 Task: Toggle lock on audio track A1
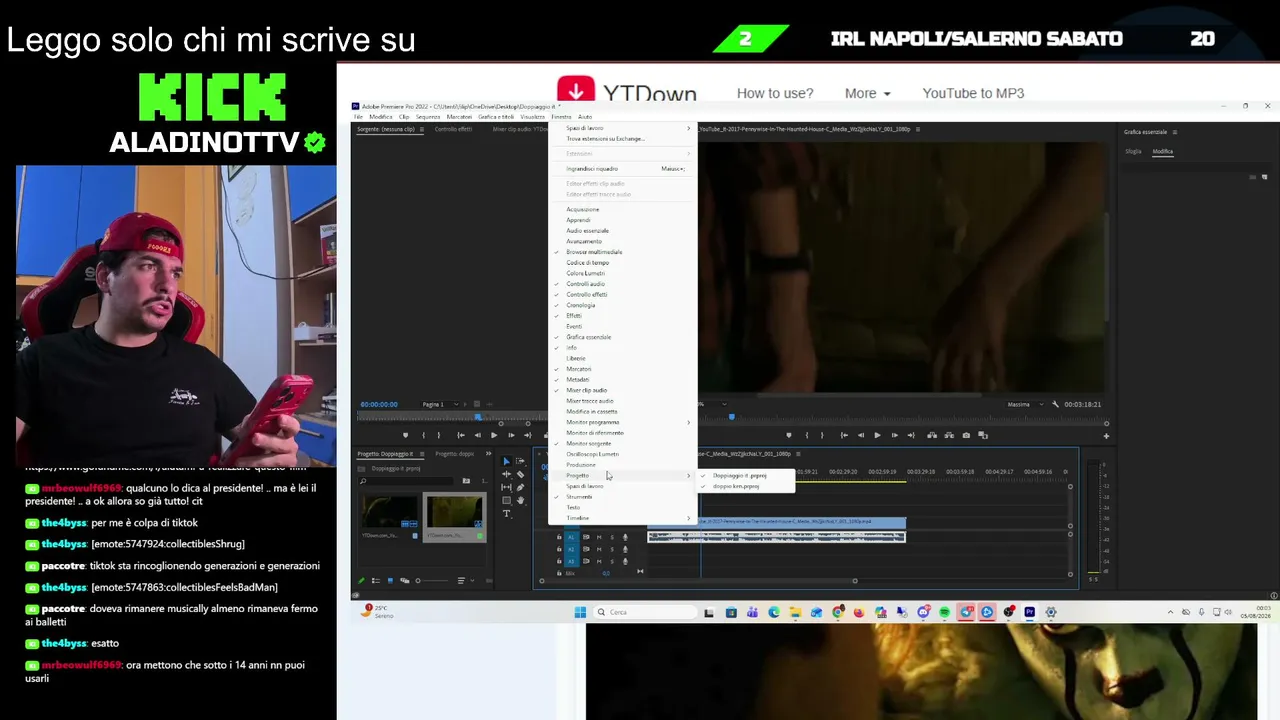tap(559, 537)
